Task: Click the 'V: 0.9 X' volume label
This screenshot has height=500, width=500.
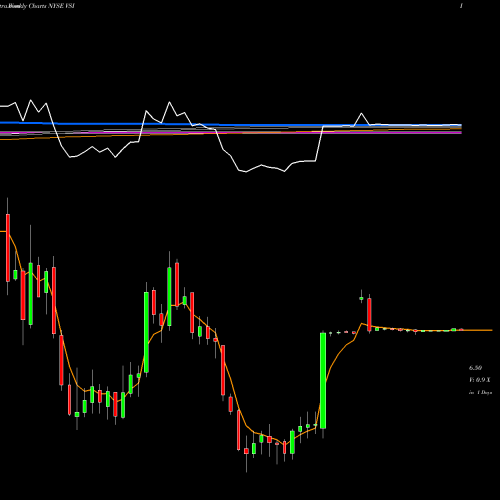Action: [x=479, y=380]
